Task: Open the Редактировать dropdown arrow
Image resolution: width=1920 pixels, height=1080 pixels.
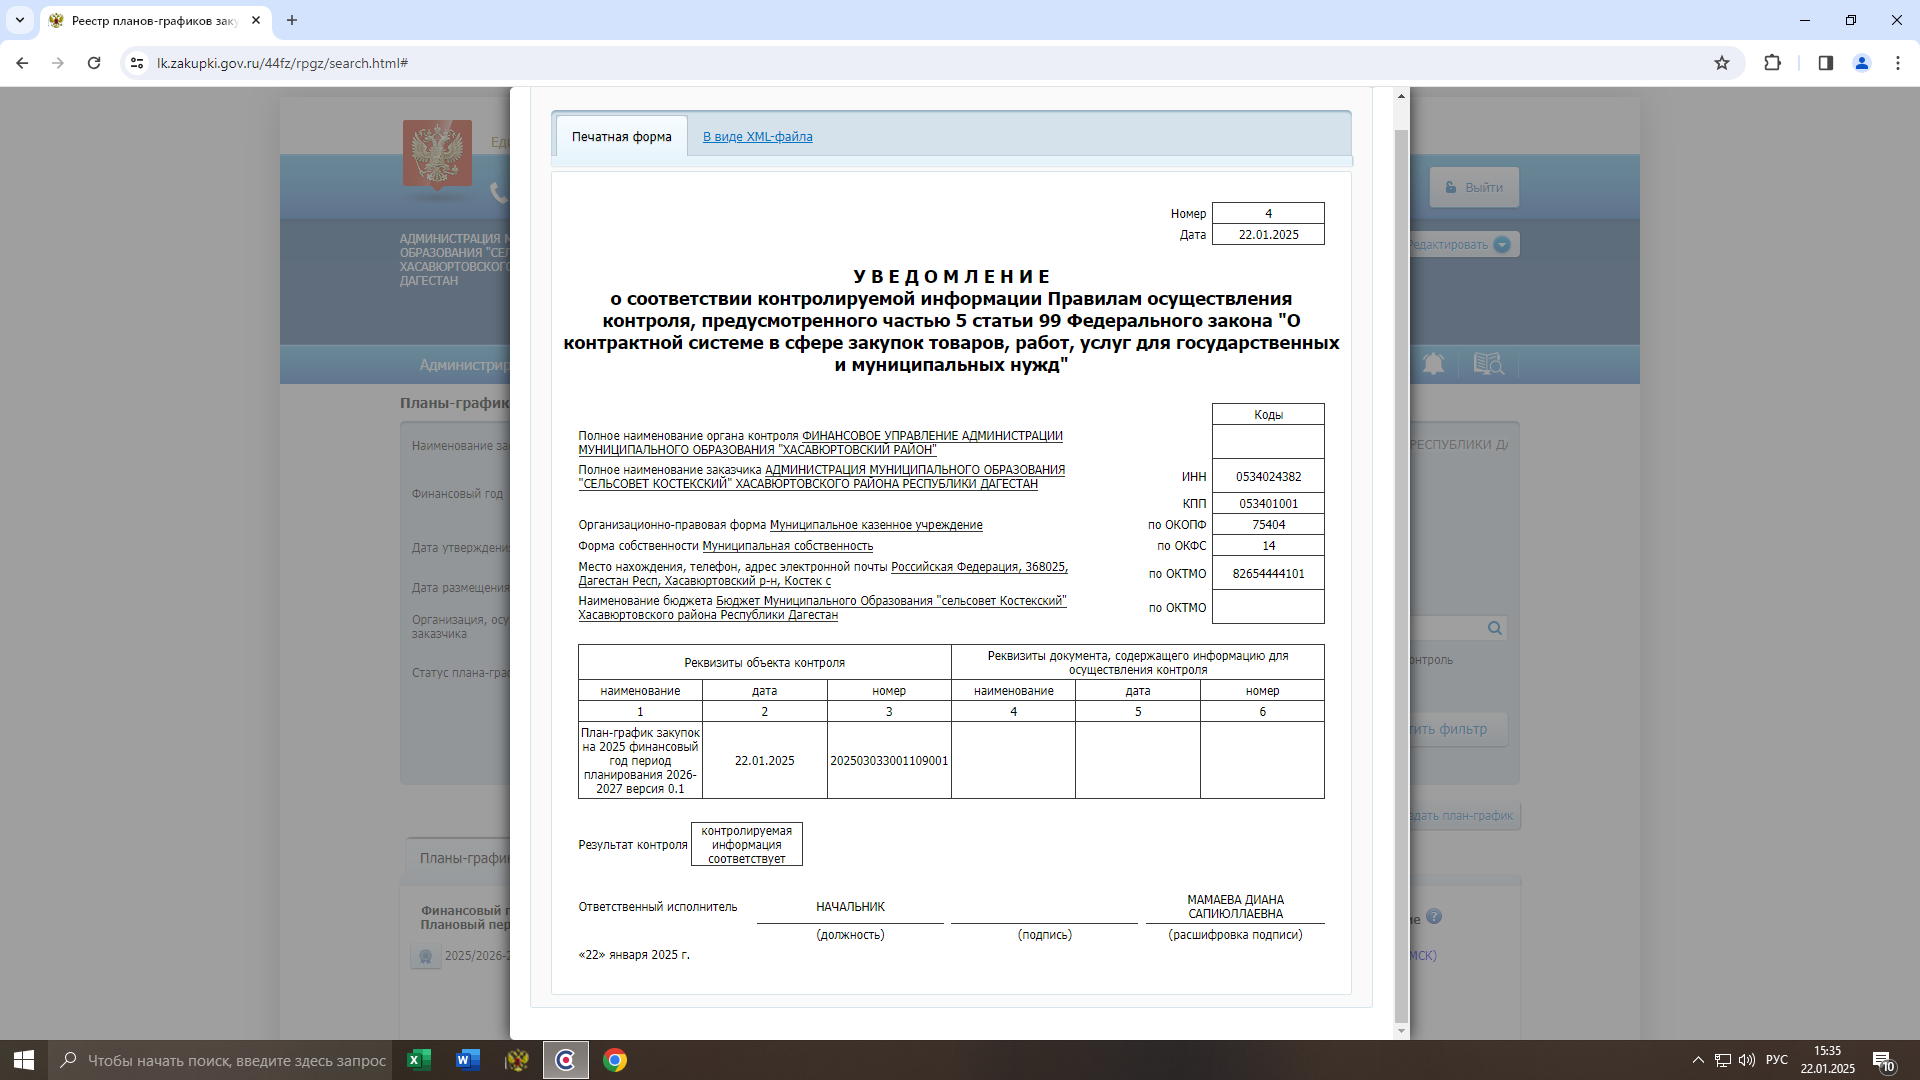Action: (1502, 245)
